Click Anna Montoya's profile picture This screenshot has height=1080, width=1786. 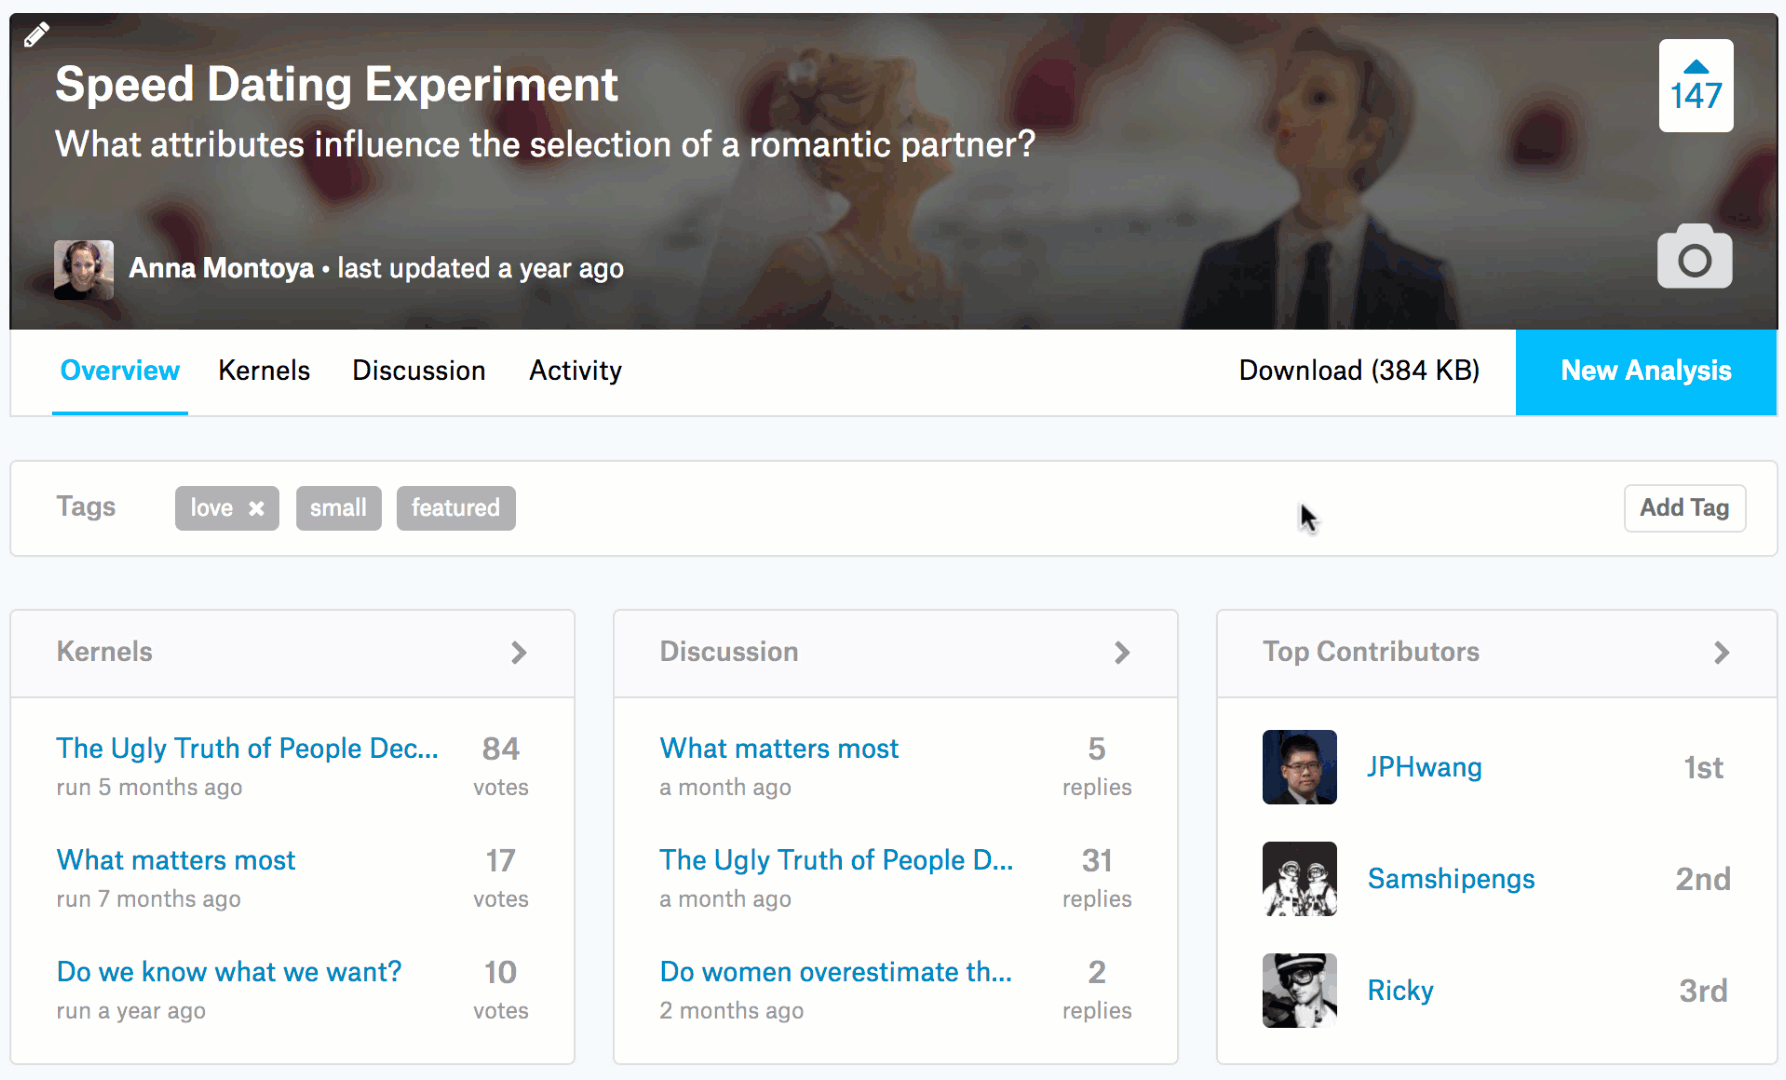[x=84, y=268]
